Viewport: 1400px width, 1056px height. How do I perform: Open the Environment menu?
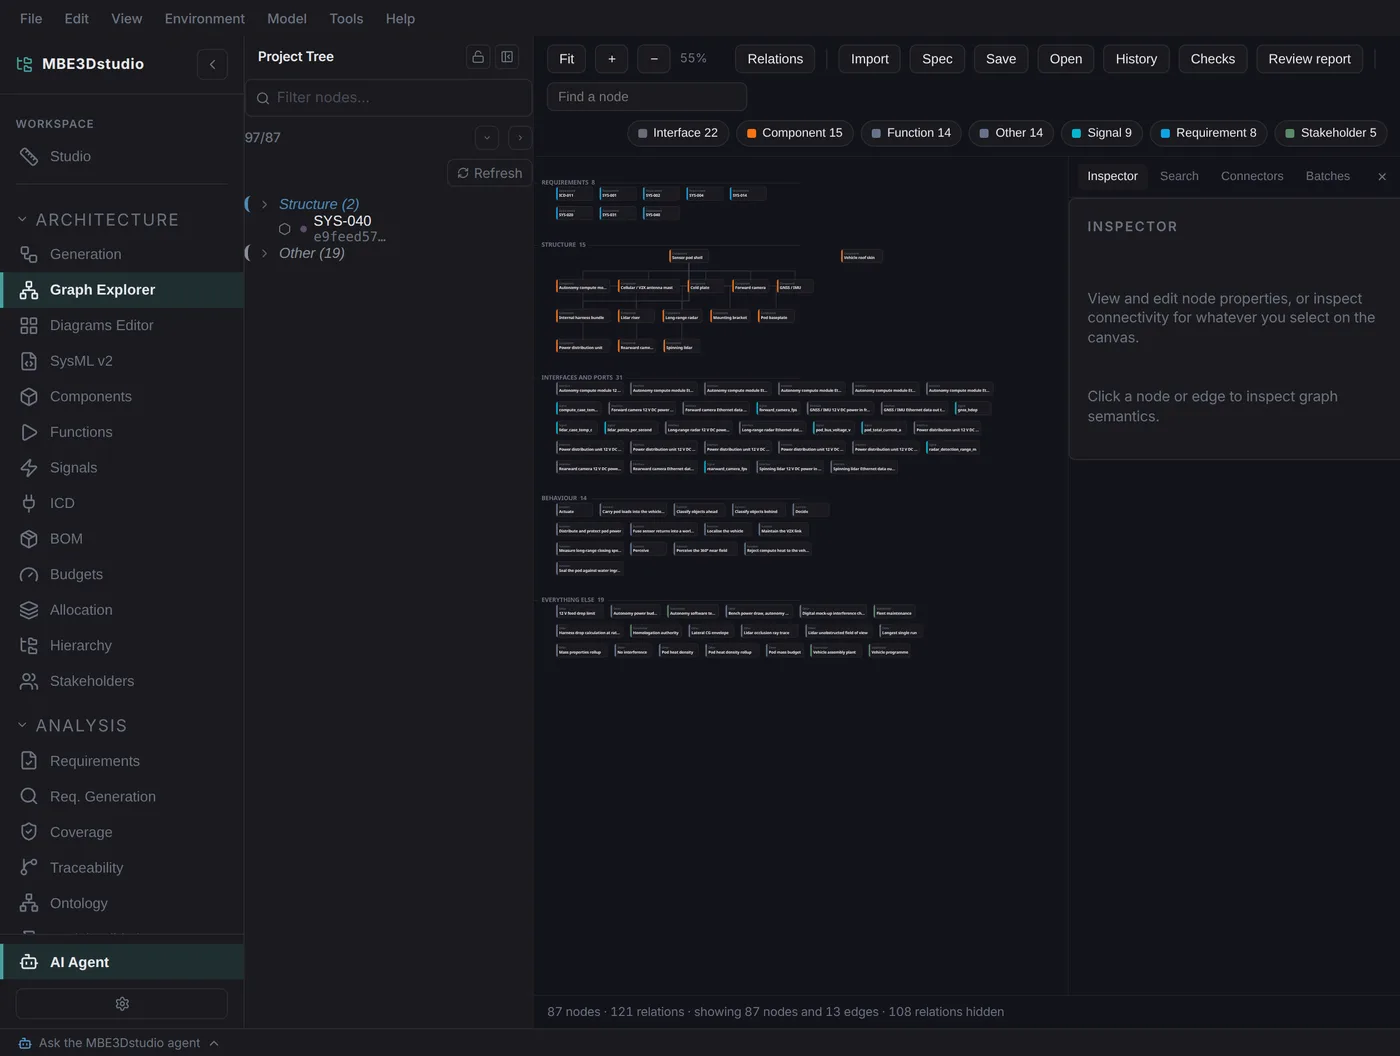204,19
